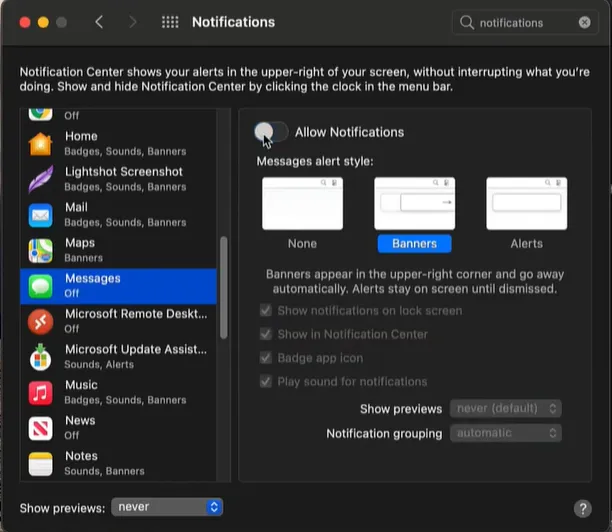The width and height of the screenshot is (612, 532).
Task: Click the Home app icon in list
Action: click(40, 144)
